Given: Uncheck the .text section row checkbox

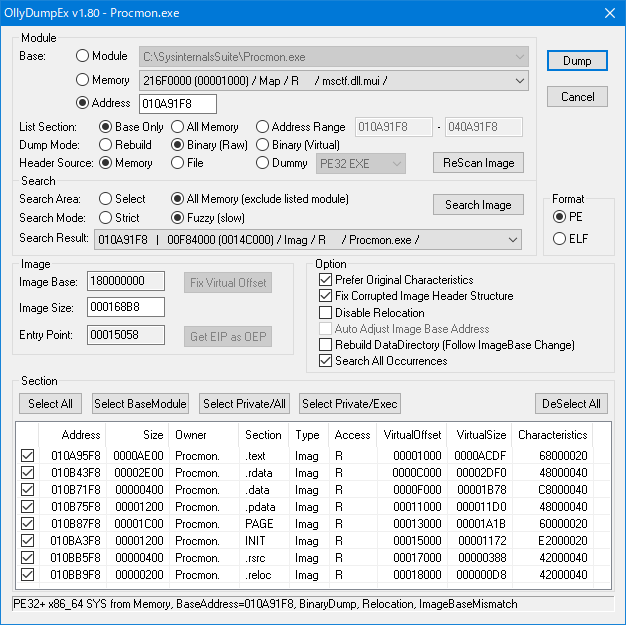Looking at the screenshot, I should [x=28, y=456].
